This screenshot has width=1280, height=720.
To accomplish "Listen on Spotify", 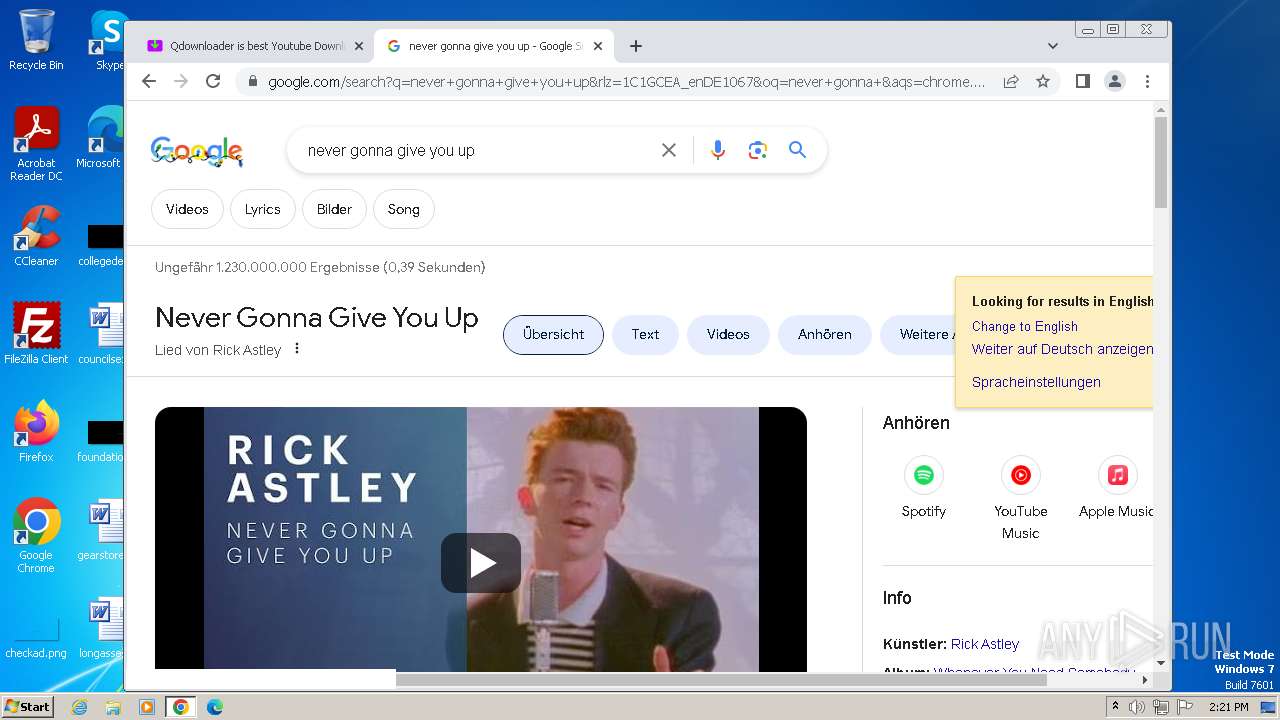I will (x=924, y=488).
